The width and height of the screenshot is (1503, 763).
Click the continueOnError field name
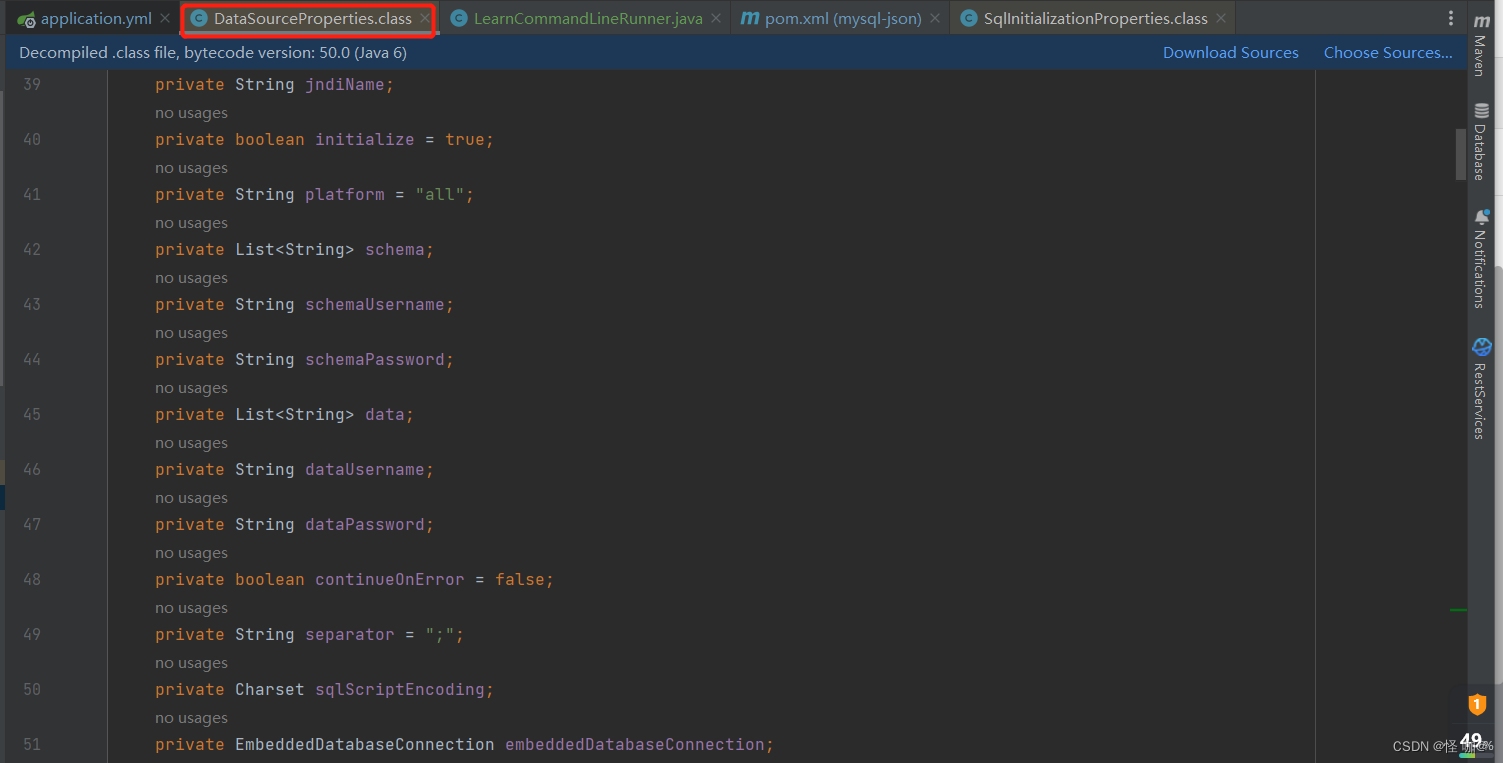point(390,580)
